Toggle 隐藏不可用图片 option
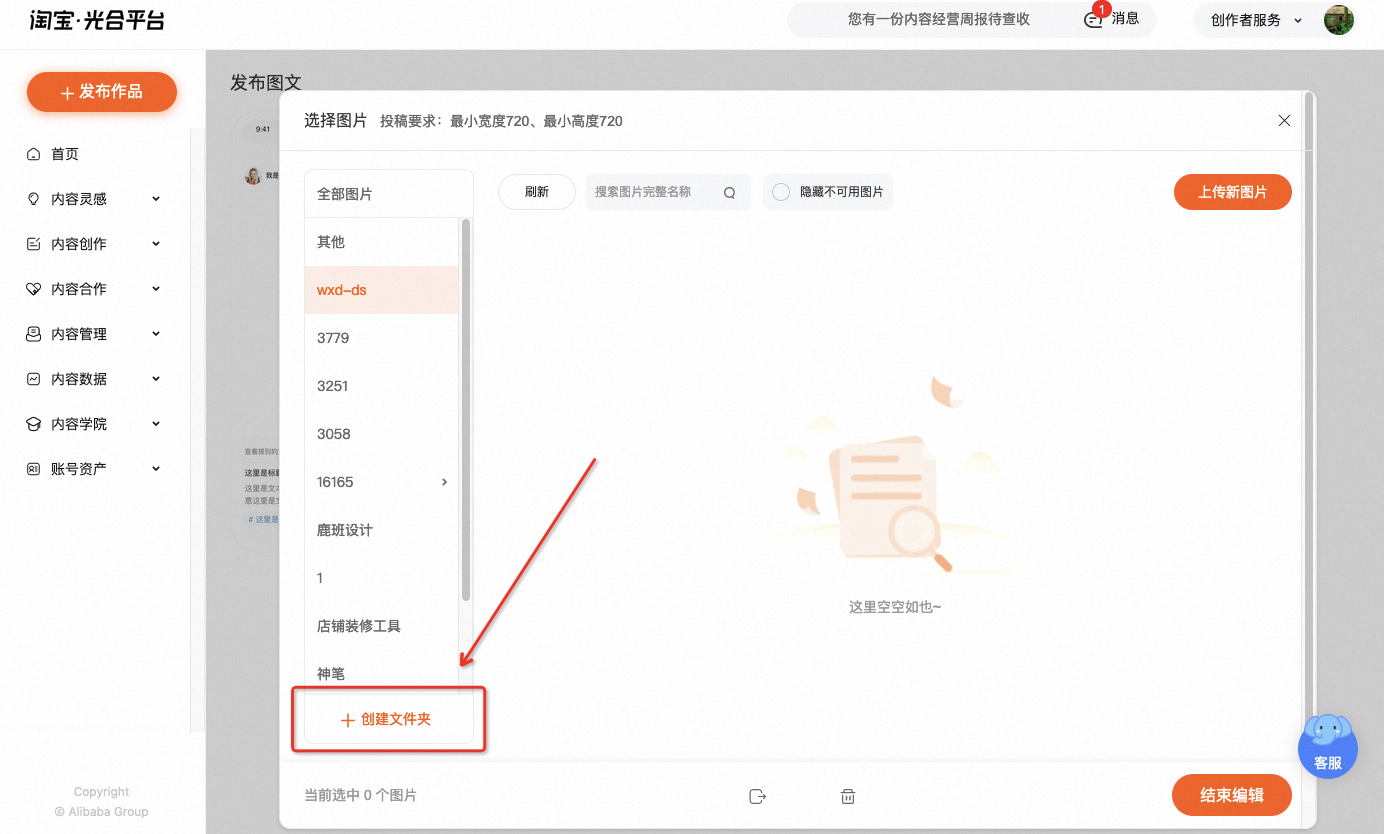 point(781,192)
